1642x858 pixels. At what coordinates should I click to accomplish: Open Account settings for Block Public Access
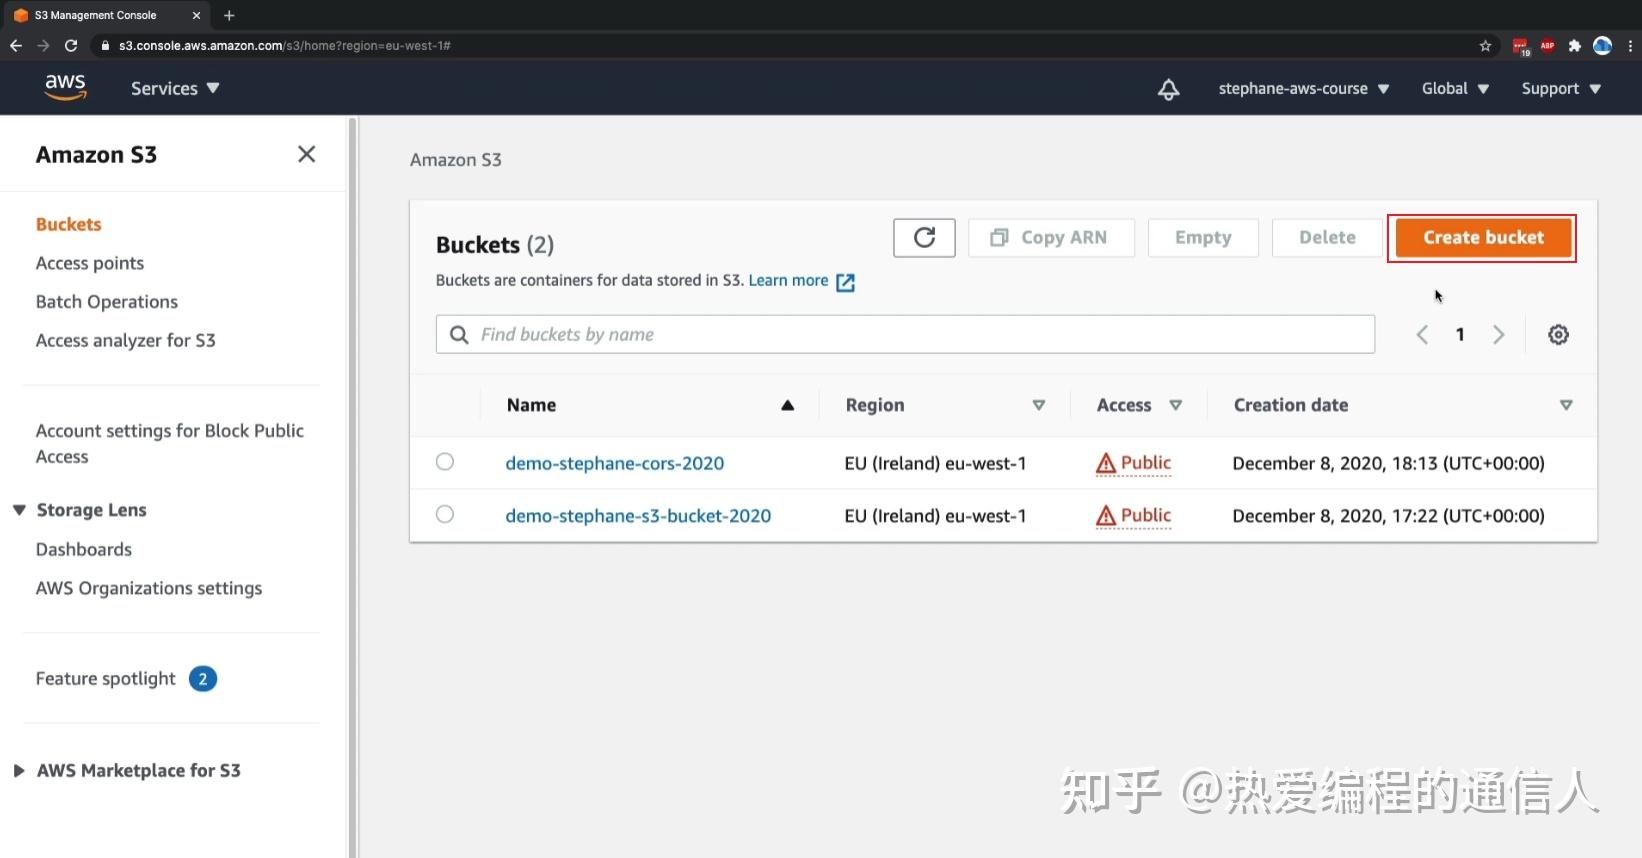coord(170,443)
